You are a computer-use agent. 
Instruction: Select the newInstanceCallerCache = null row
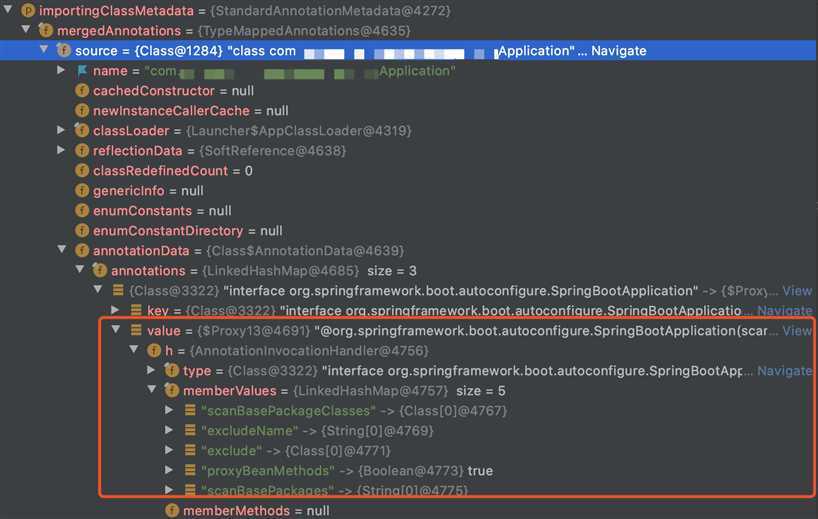[x=409, y=110]
